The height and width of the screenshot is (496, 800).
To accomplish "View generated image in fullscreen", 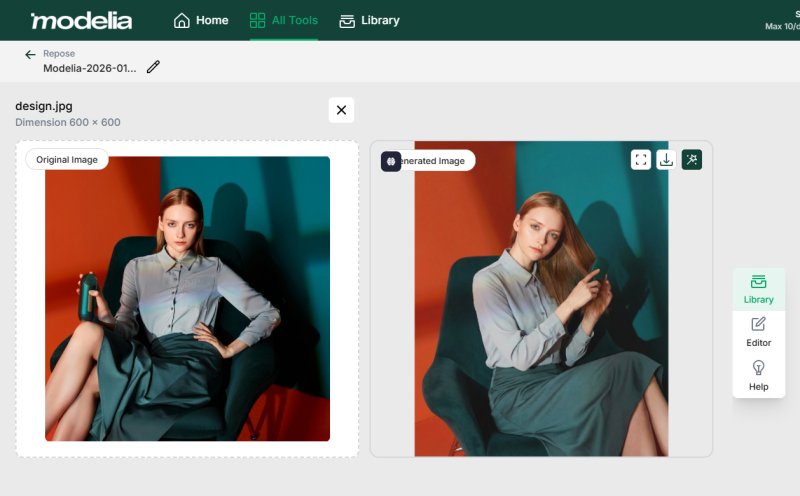I will (641, 160).
